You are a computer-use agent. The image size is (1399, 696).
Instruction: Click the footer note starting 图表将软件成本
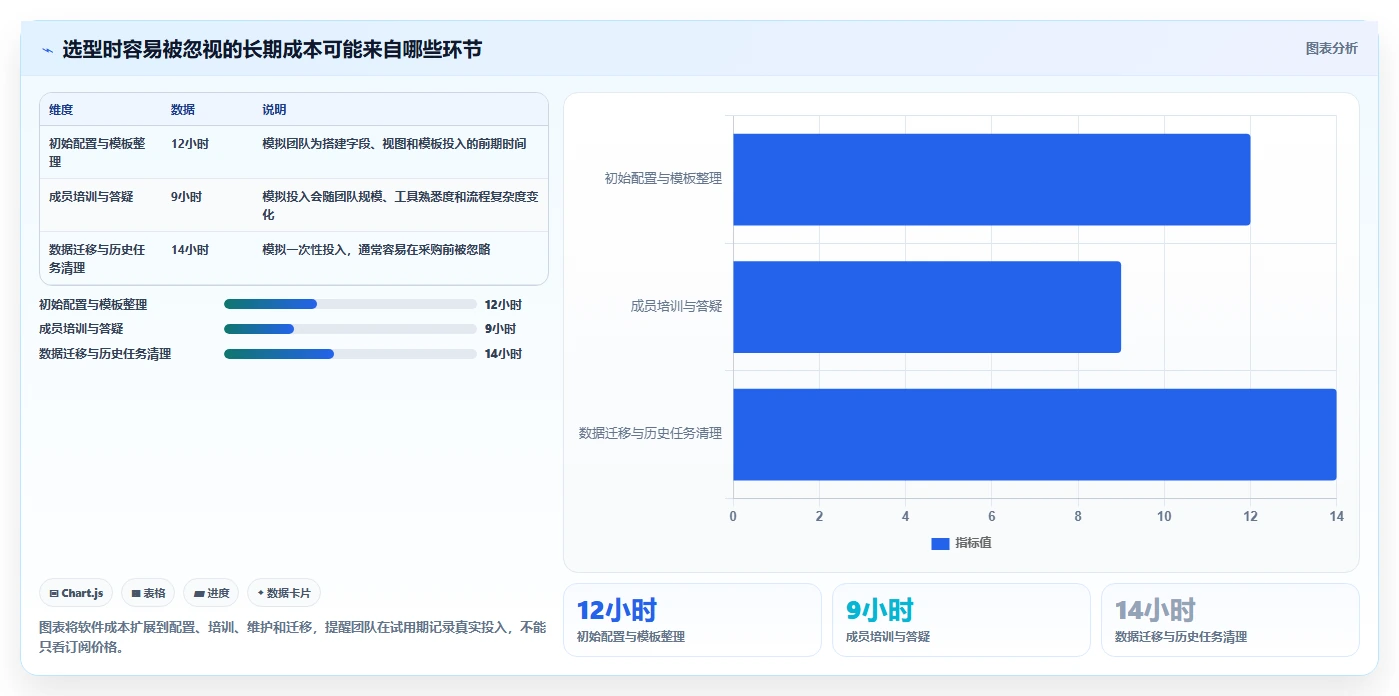pyautogui.click(x=293, y=637)
